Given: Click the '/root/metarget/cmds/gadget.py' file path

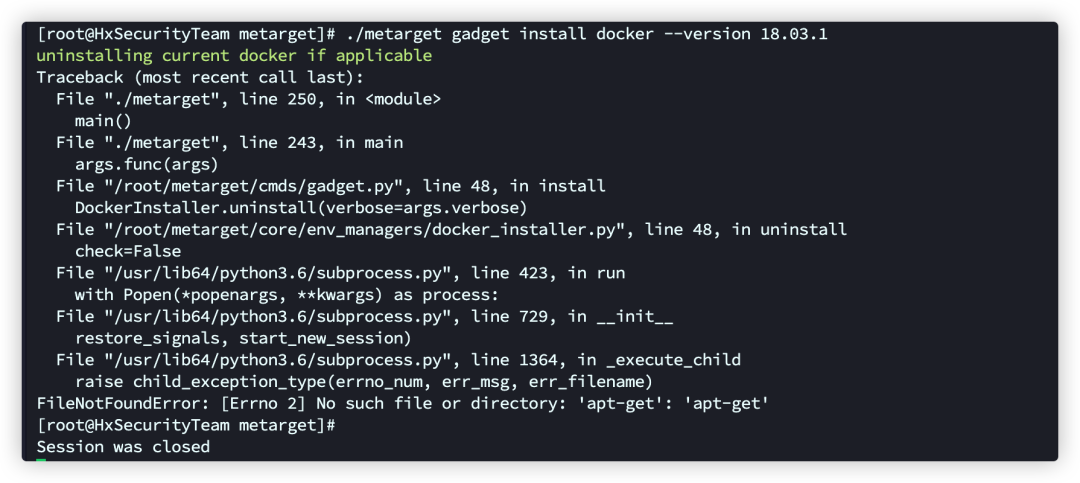Looking at the screenshot, I should coord(253,186).
